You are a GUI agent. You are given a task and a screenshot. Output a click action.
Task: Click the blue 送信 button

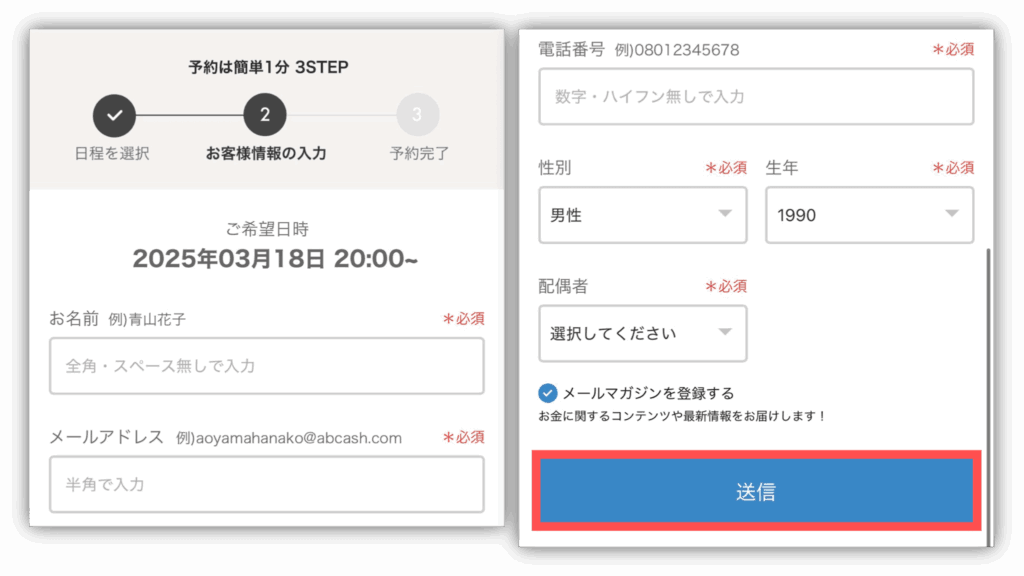click(x=756, y=491)
